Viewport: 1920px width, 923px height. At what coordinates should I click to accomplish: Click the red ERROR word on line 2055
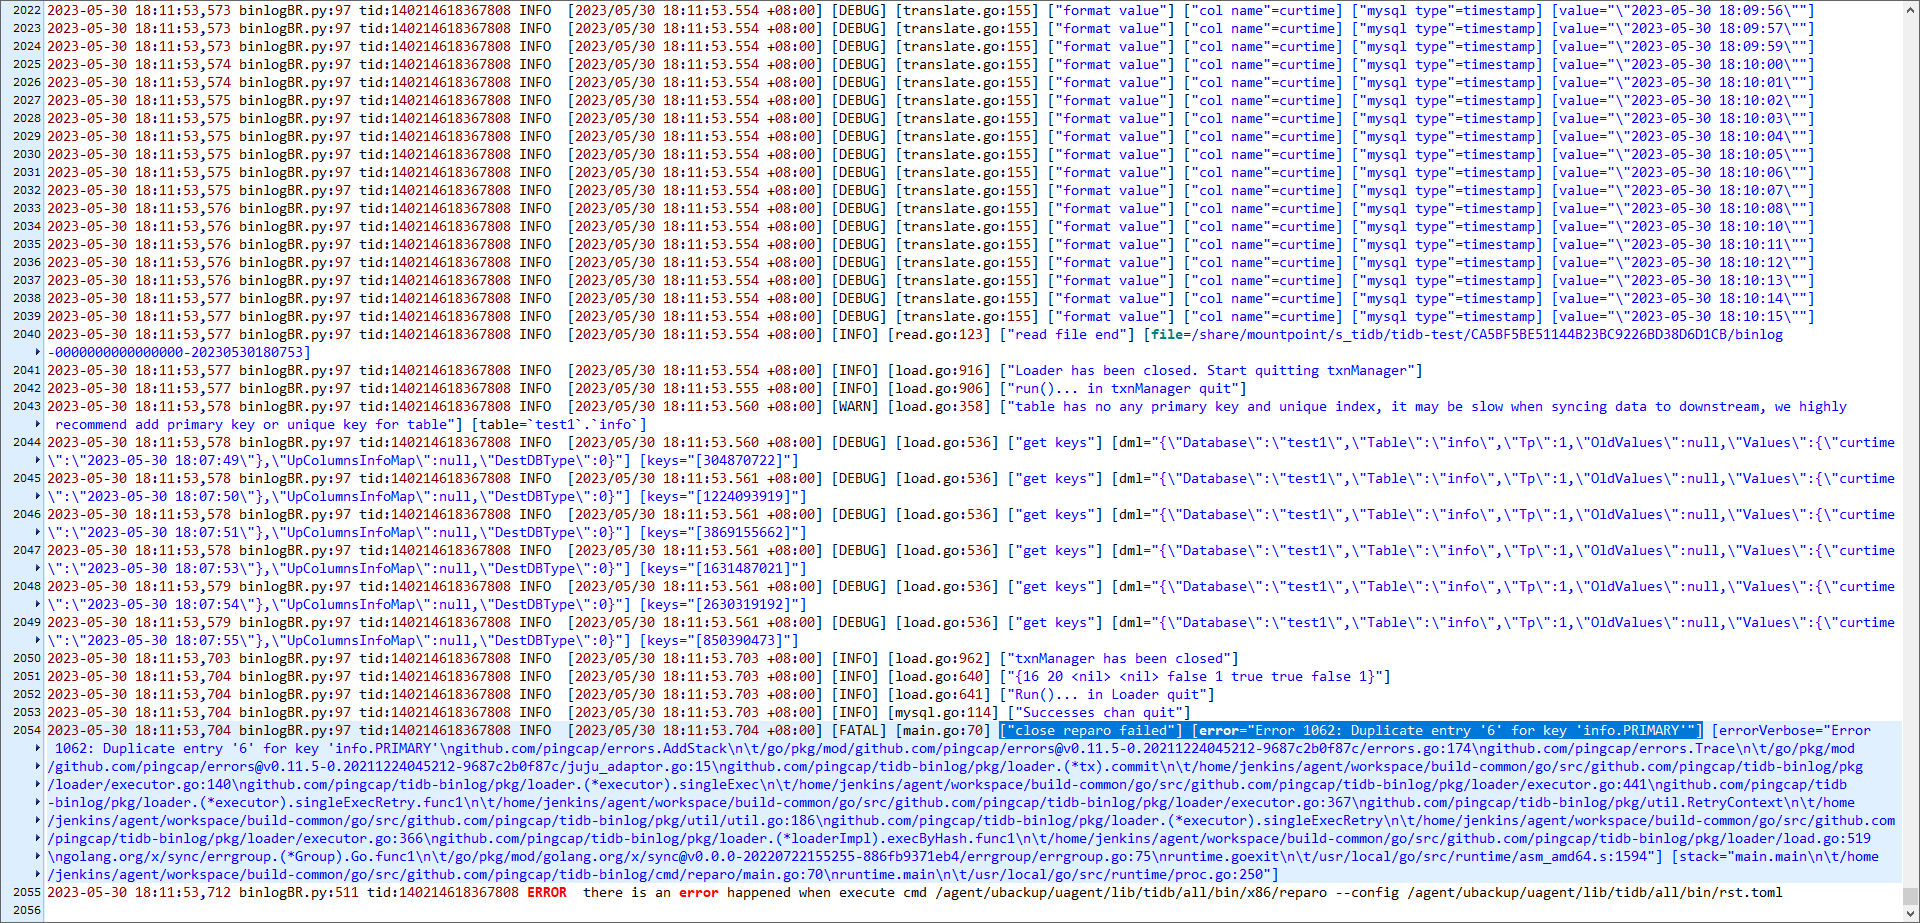[x=546, y=893]
